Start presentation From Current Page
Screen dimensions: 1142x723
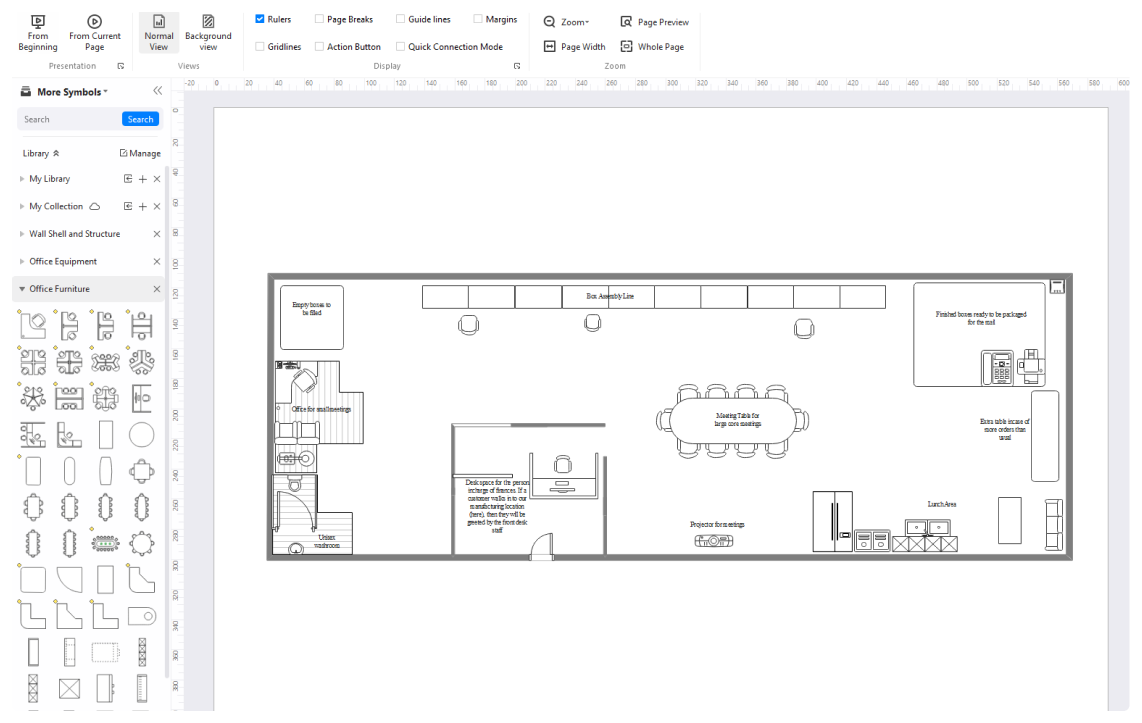95,33
